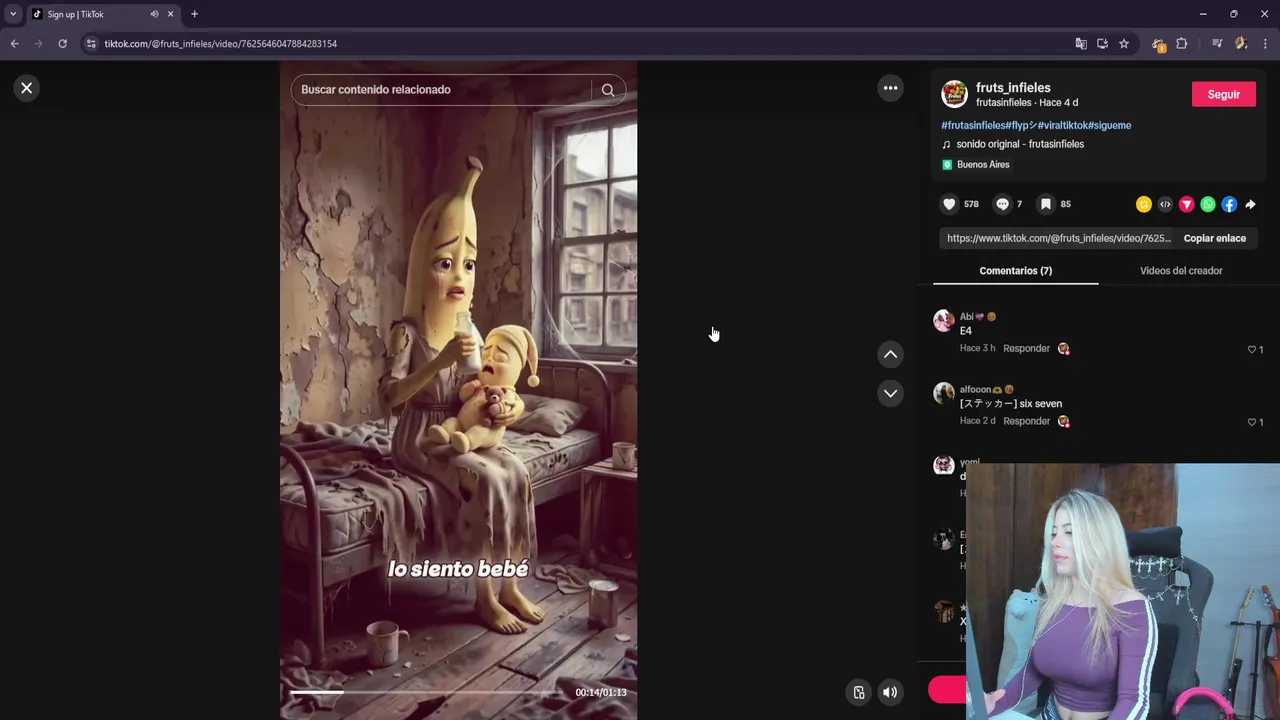Open the extension with orange badge
The image size is (1280, 720).
click(x=1159, y=44)
